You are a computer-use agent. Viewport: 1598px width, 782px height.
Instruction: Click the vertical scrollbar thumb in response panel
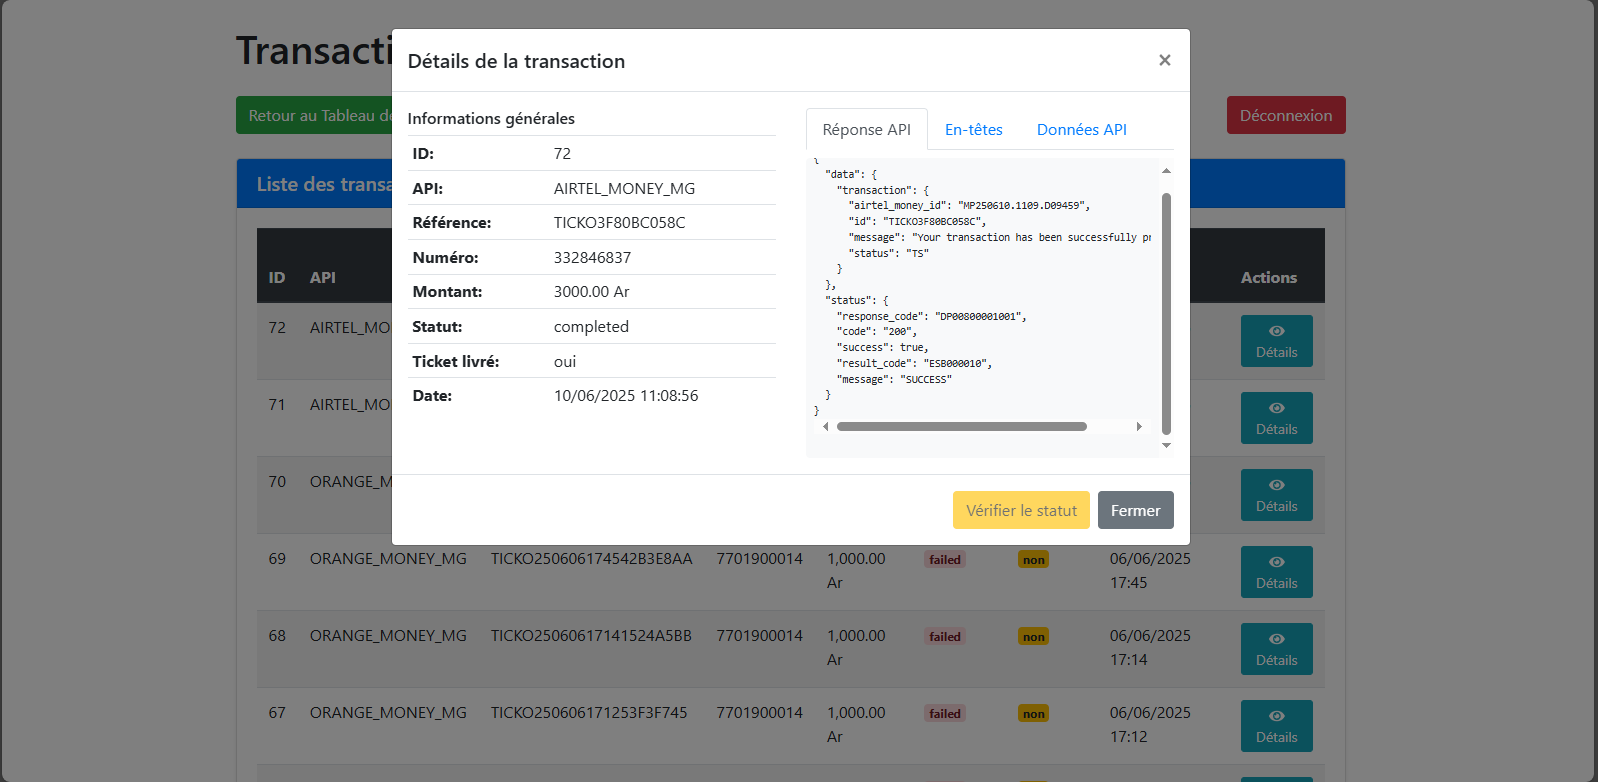tap(1166, 310)
